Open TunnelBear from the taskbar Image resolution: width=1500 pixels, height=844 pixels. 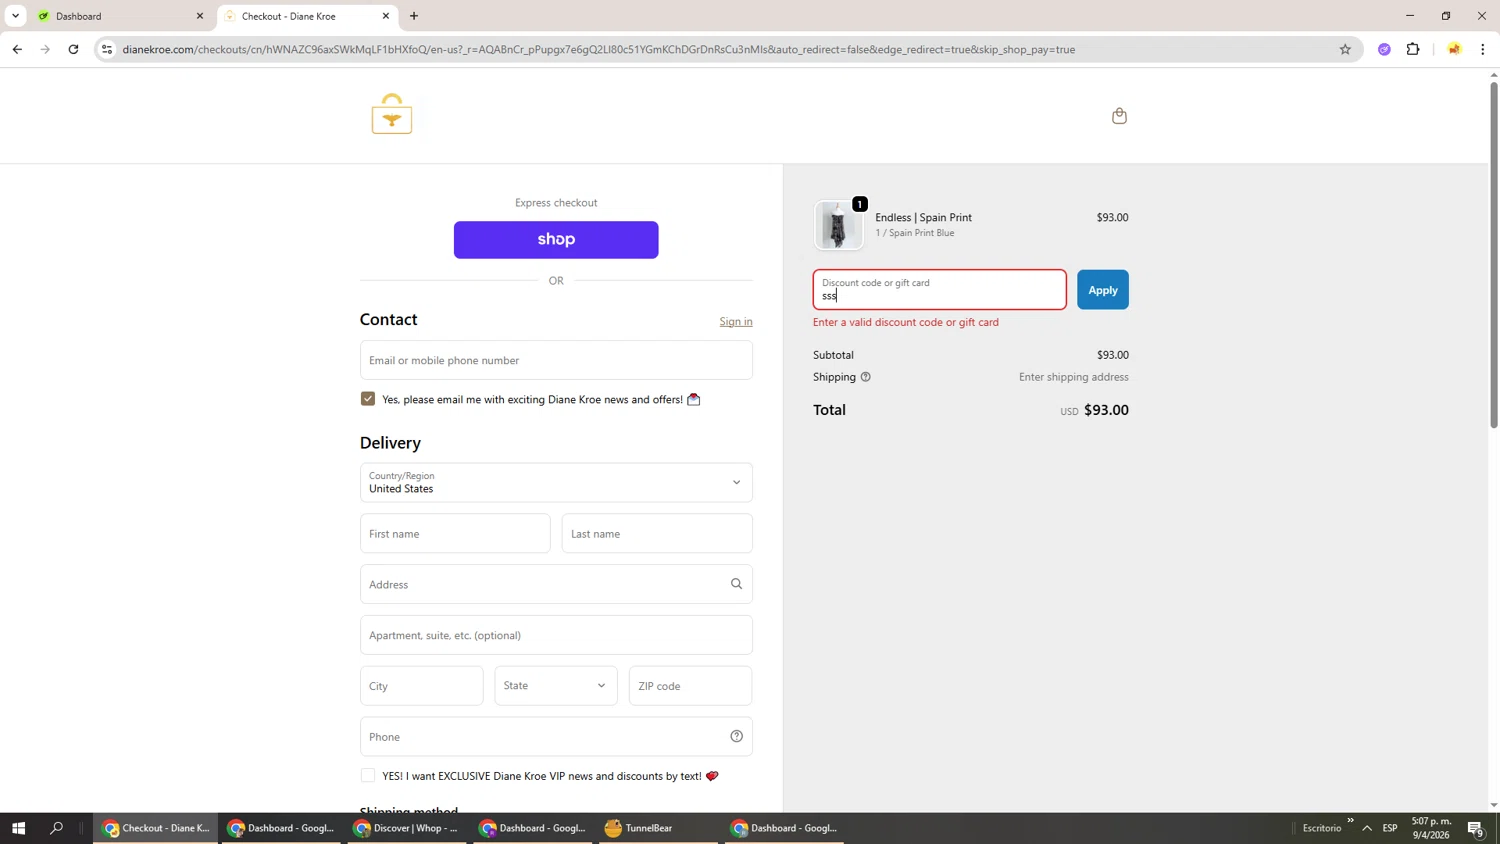pos(656,828)
